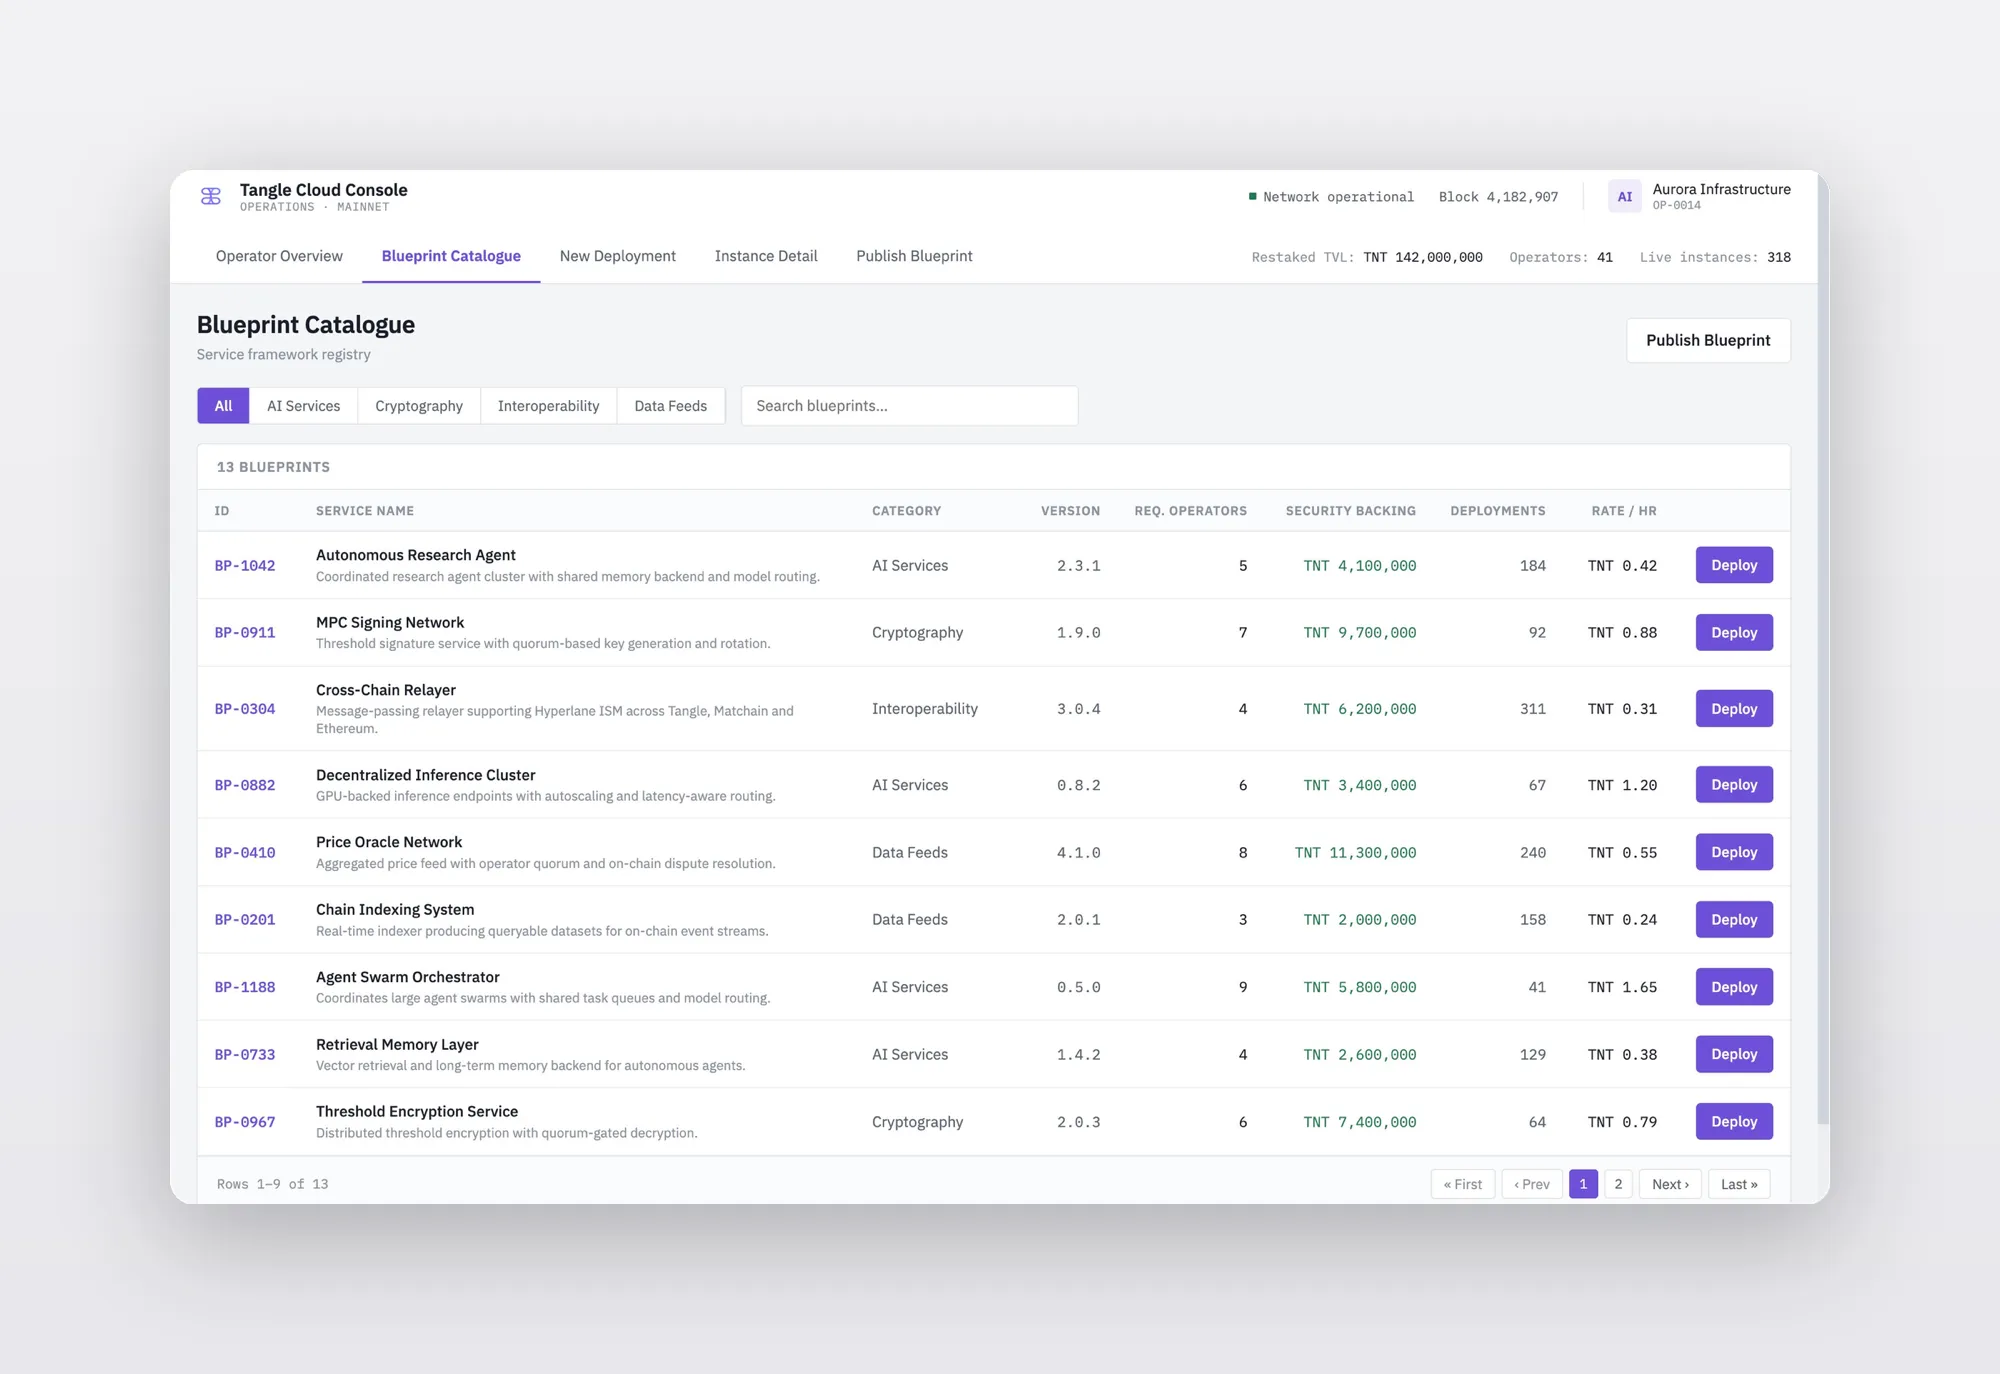
Task: Open the New Deployment tab
Action: pos(618,256)
